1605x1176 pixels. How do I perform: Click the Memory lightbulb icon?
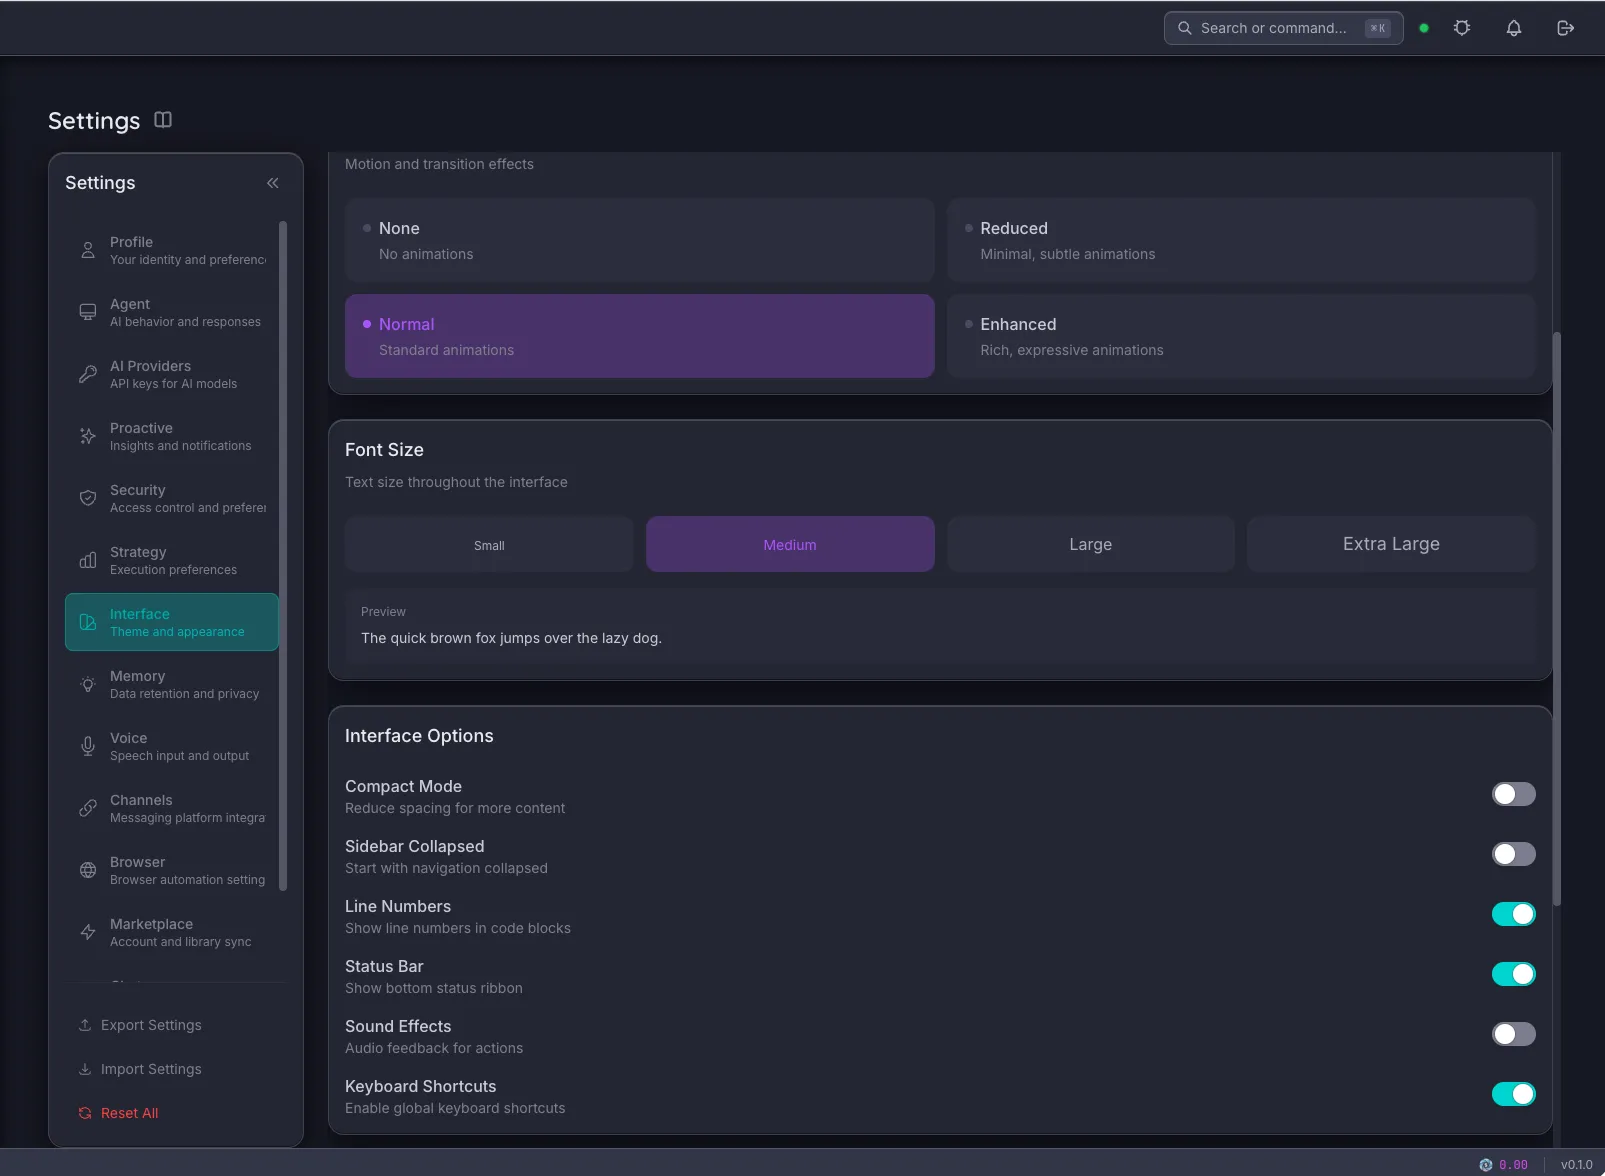[88, 684]
